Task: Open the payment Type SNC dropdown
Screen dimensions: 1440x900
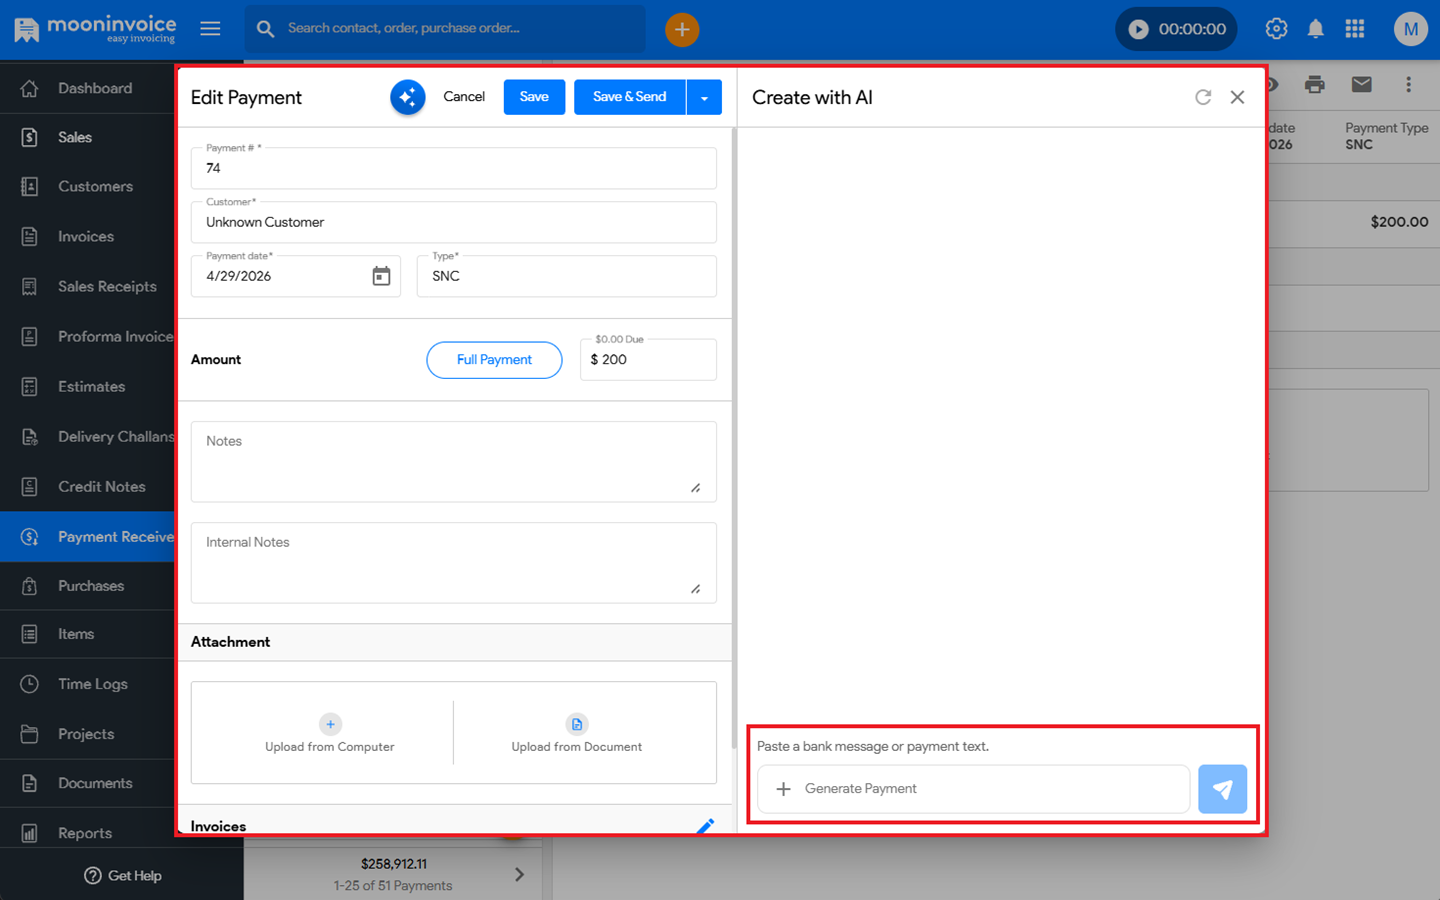Action: click(566, 276)
